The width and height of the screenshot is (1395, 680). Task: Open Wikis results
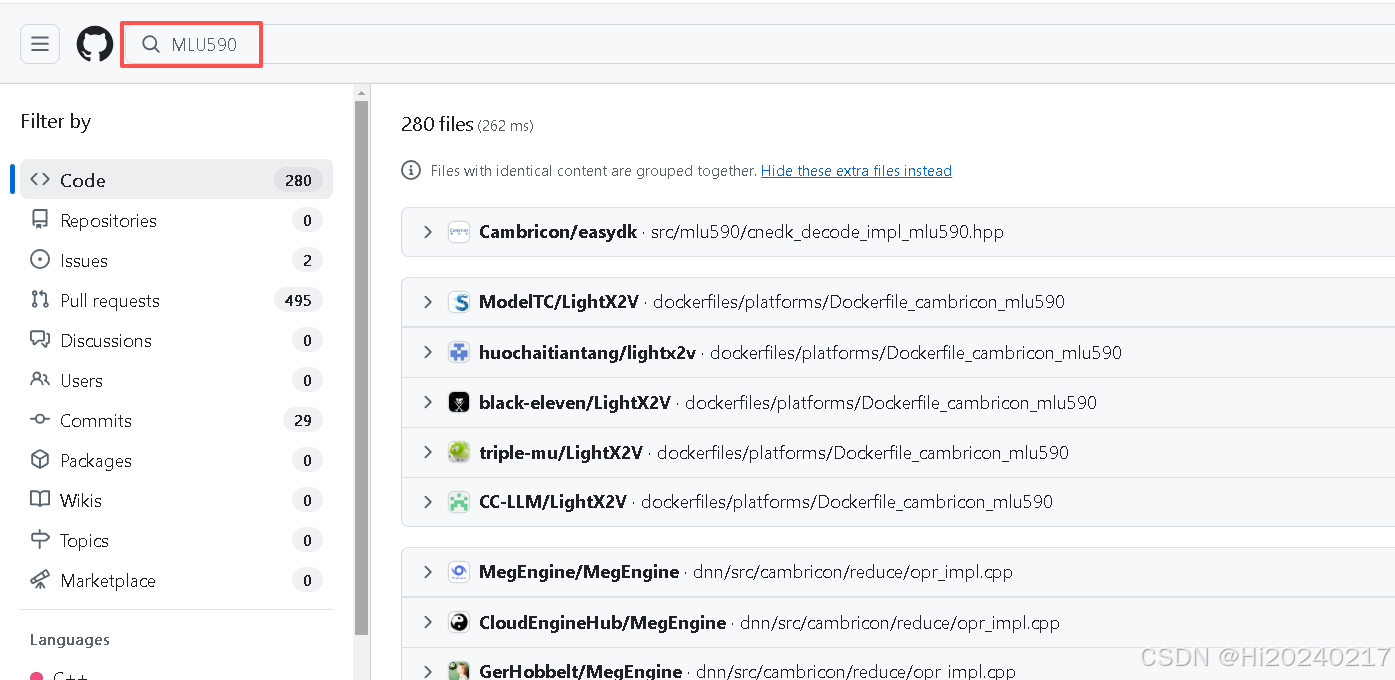point(176,500)
